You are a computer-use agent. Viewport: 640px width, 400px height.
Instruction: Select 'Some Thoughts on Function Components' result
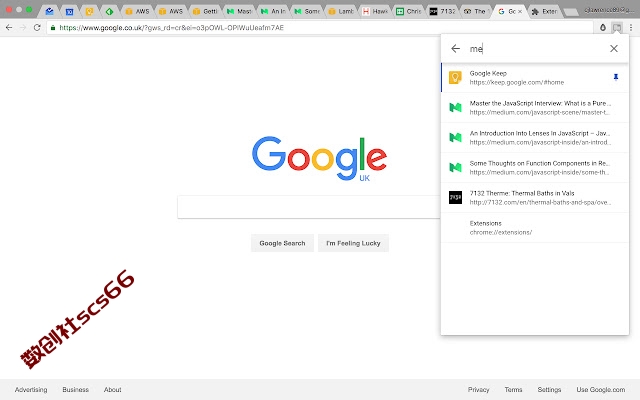point(535,167)
